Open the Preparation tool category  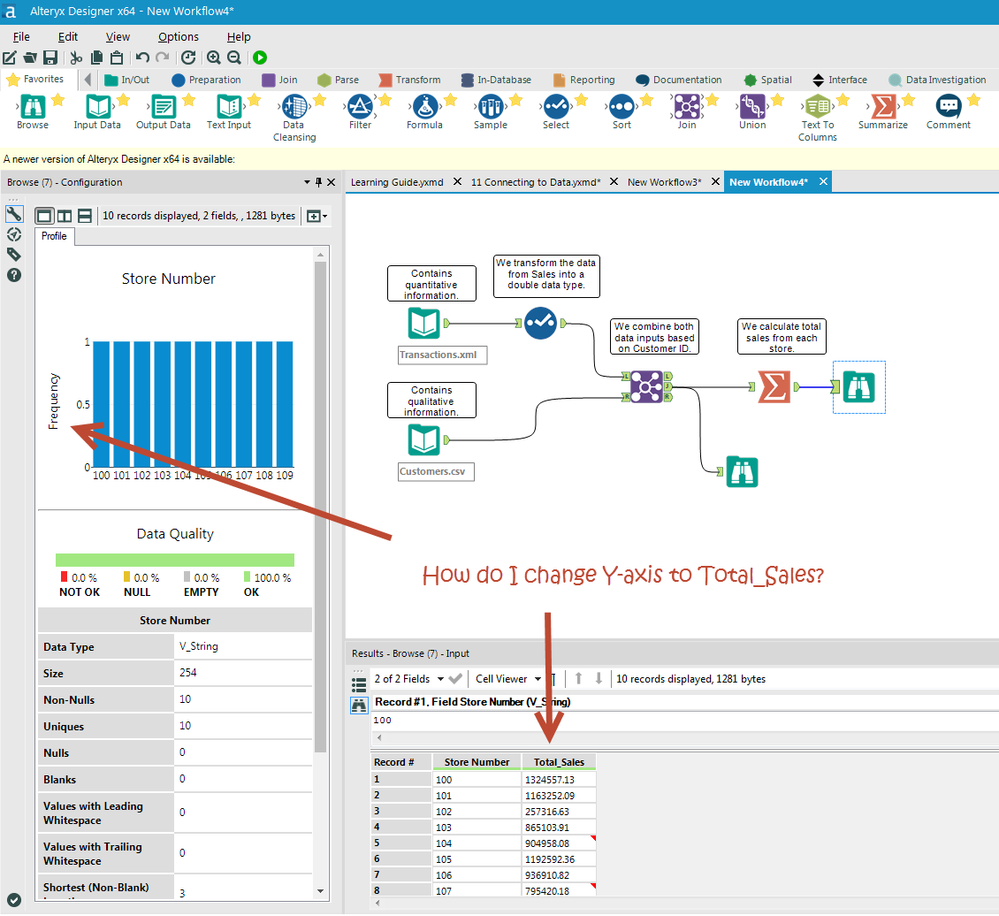coord(206,80)
